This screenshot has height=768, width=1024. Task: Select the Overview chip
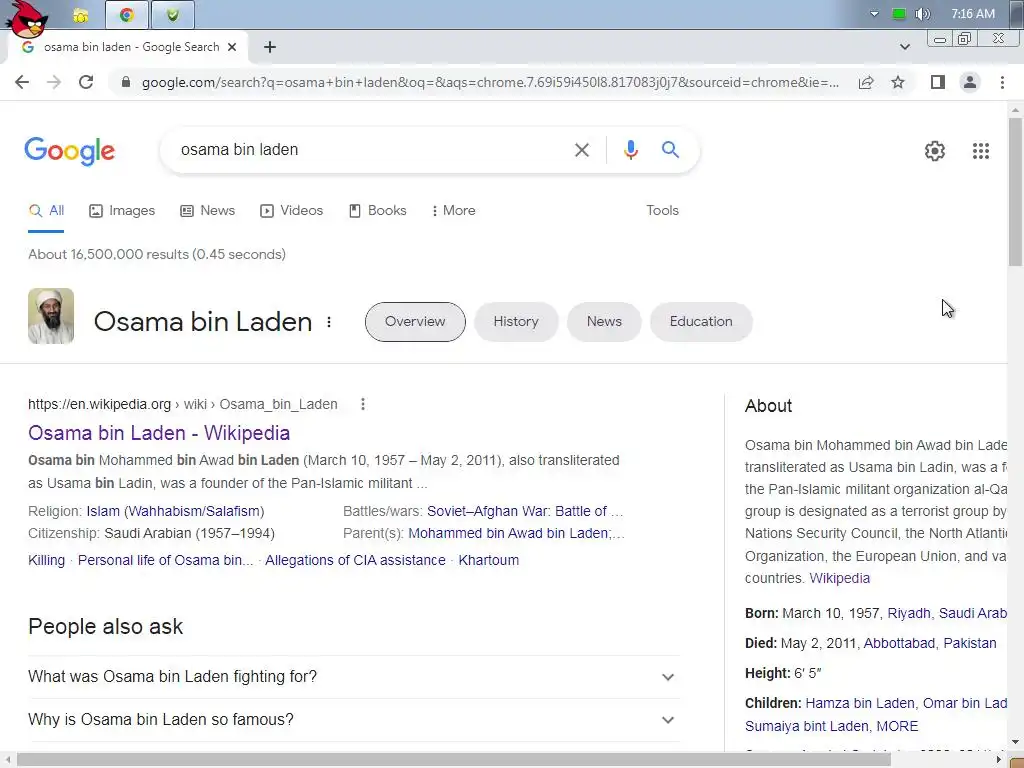click(x=415, y=321)
